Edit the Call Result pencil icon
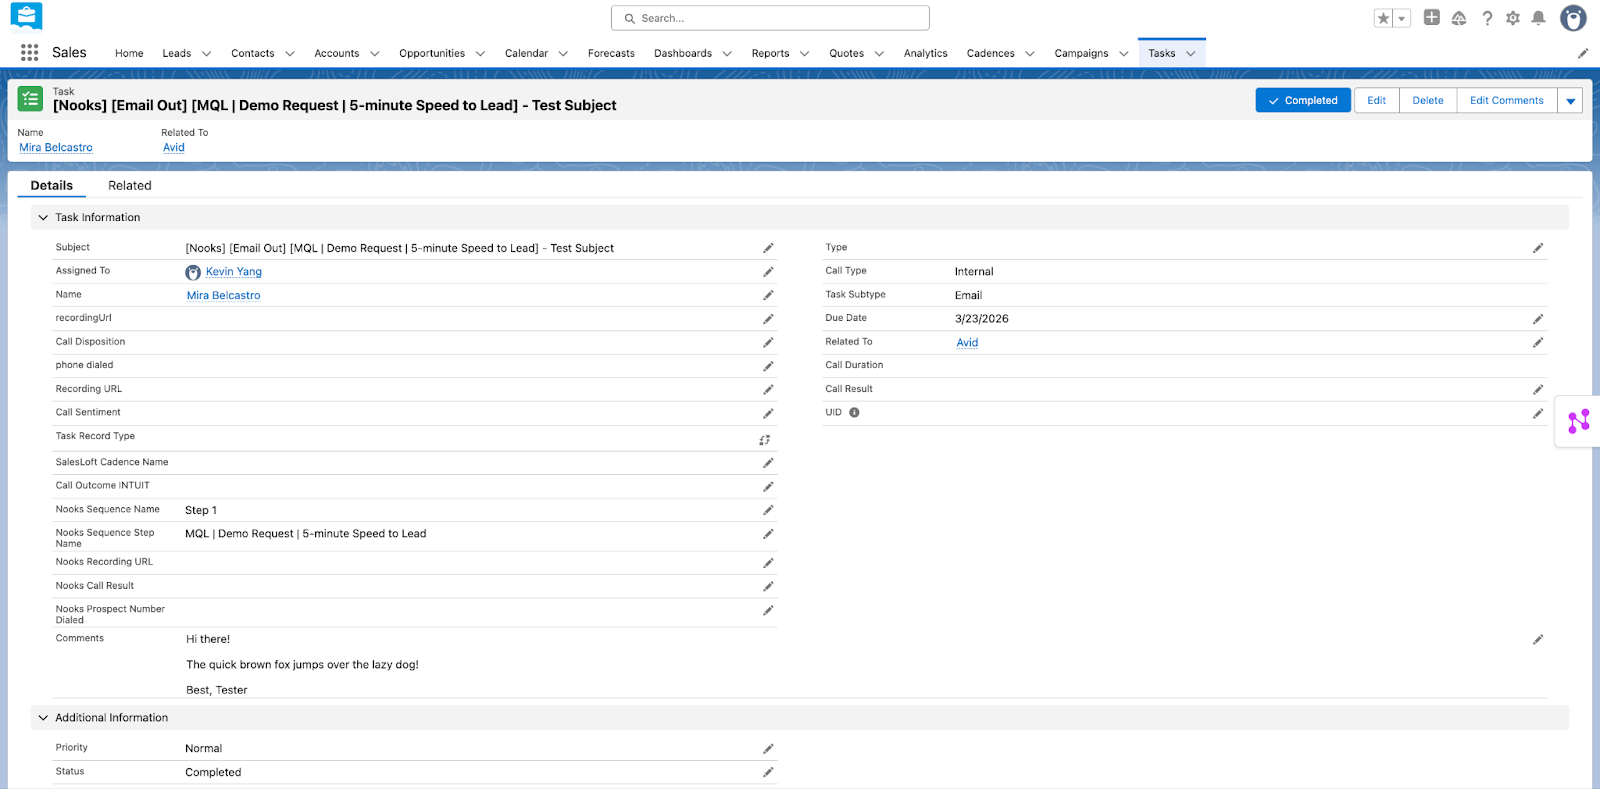The width and height of the screenshot is (1600, 789). [1538, 390]
